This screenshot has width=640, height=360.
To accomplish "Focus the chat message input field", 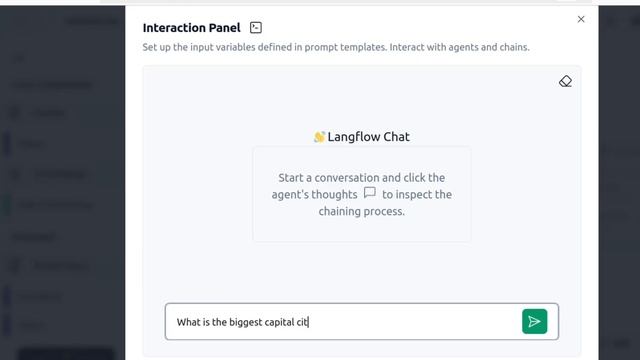I will click(x=342, y=322).
